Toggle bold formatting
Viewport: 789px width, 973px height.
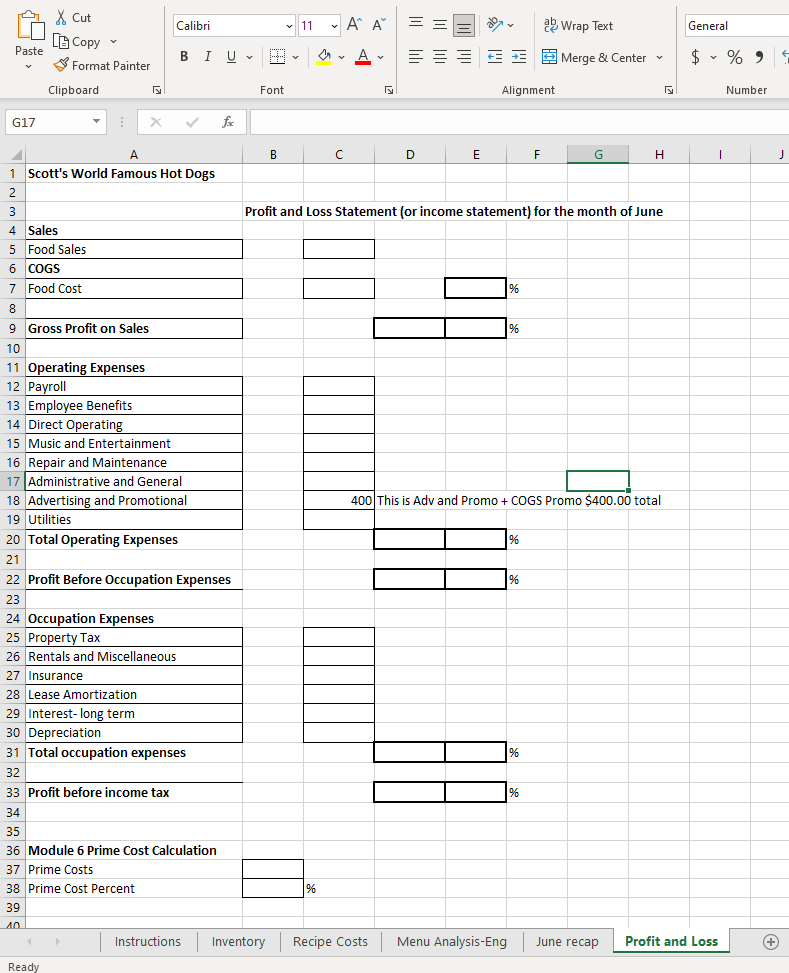coord(184,57)
